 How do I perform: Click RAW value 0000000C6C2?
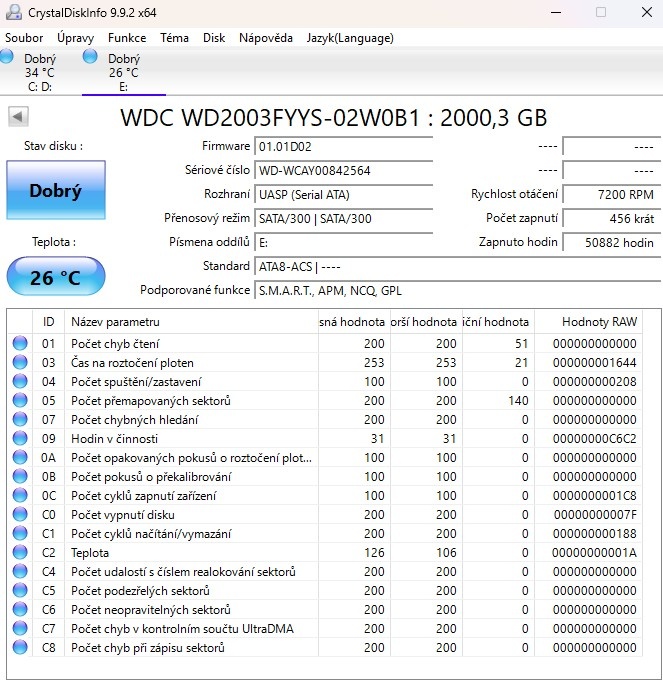coord(595,439)
